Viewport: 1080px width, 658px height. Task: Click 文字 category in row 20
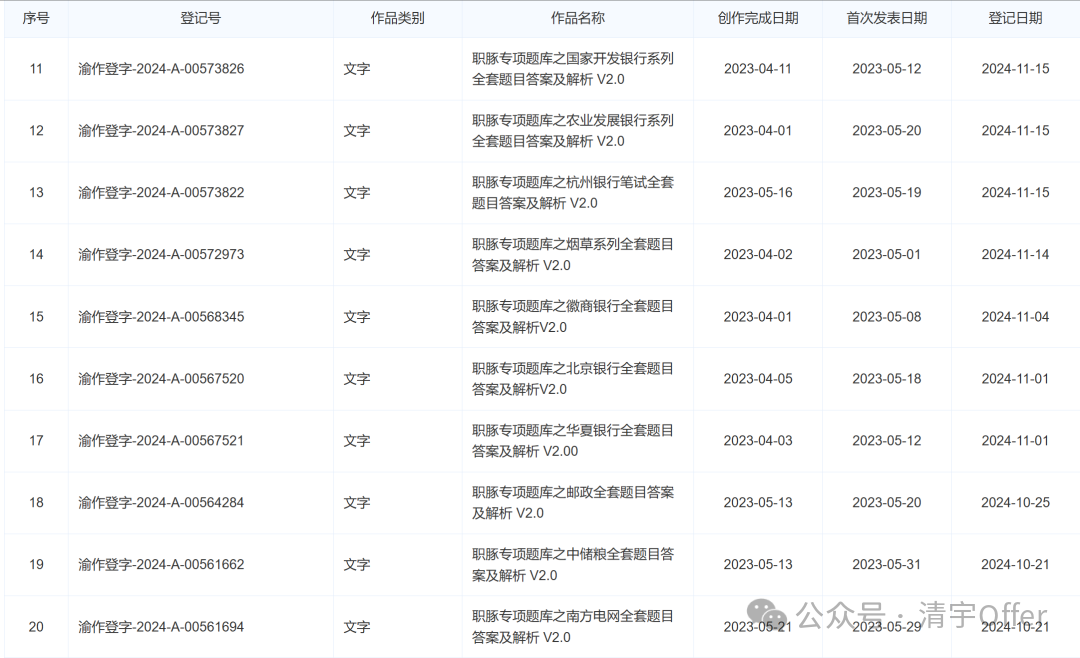357,627
